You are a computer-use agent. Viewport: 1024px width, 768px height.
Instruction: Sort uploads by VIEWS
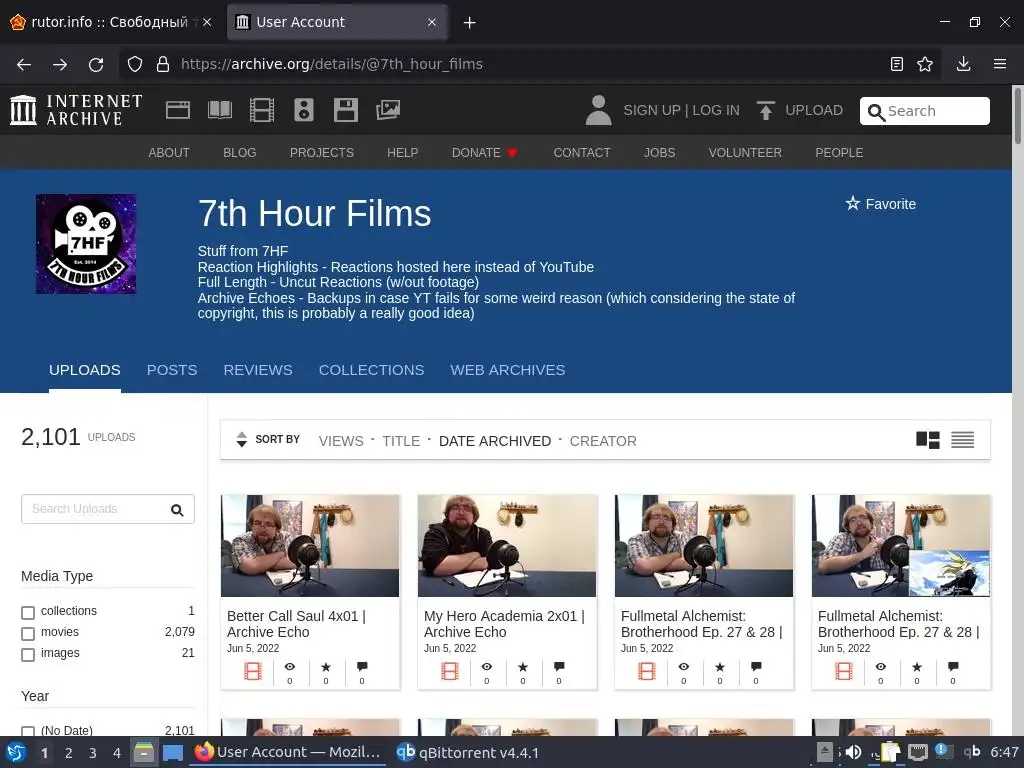click(341, 441)
